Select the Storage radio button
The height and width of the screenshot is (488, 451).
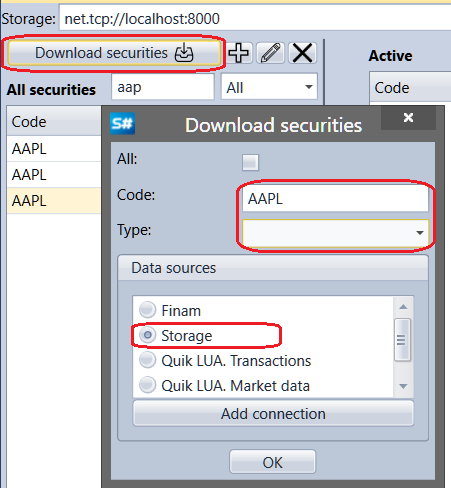[x=148, y=335]
